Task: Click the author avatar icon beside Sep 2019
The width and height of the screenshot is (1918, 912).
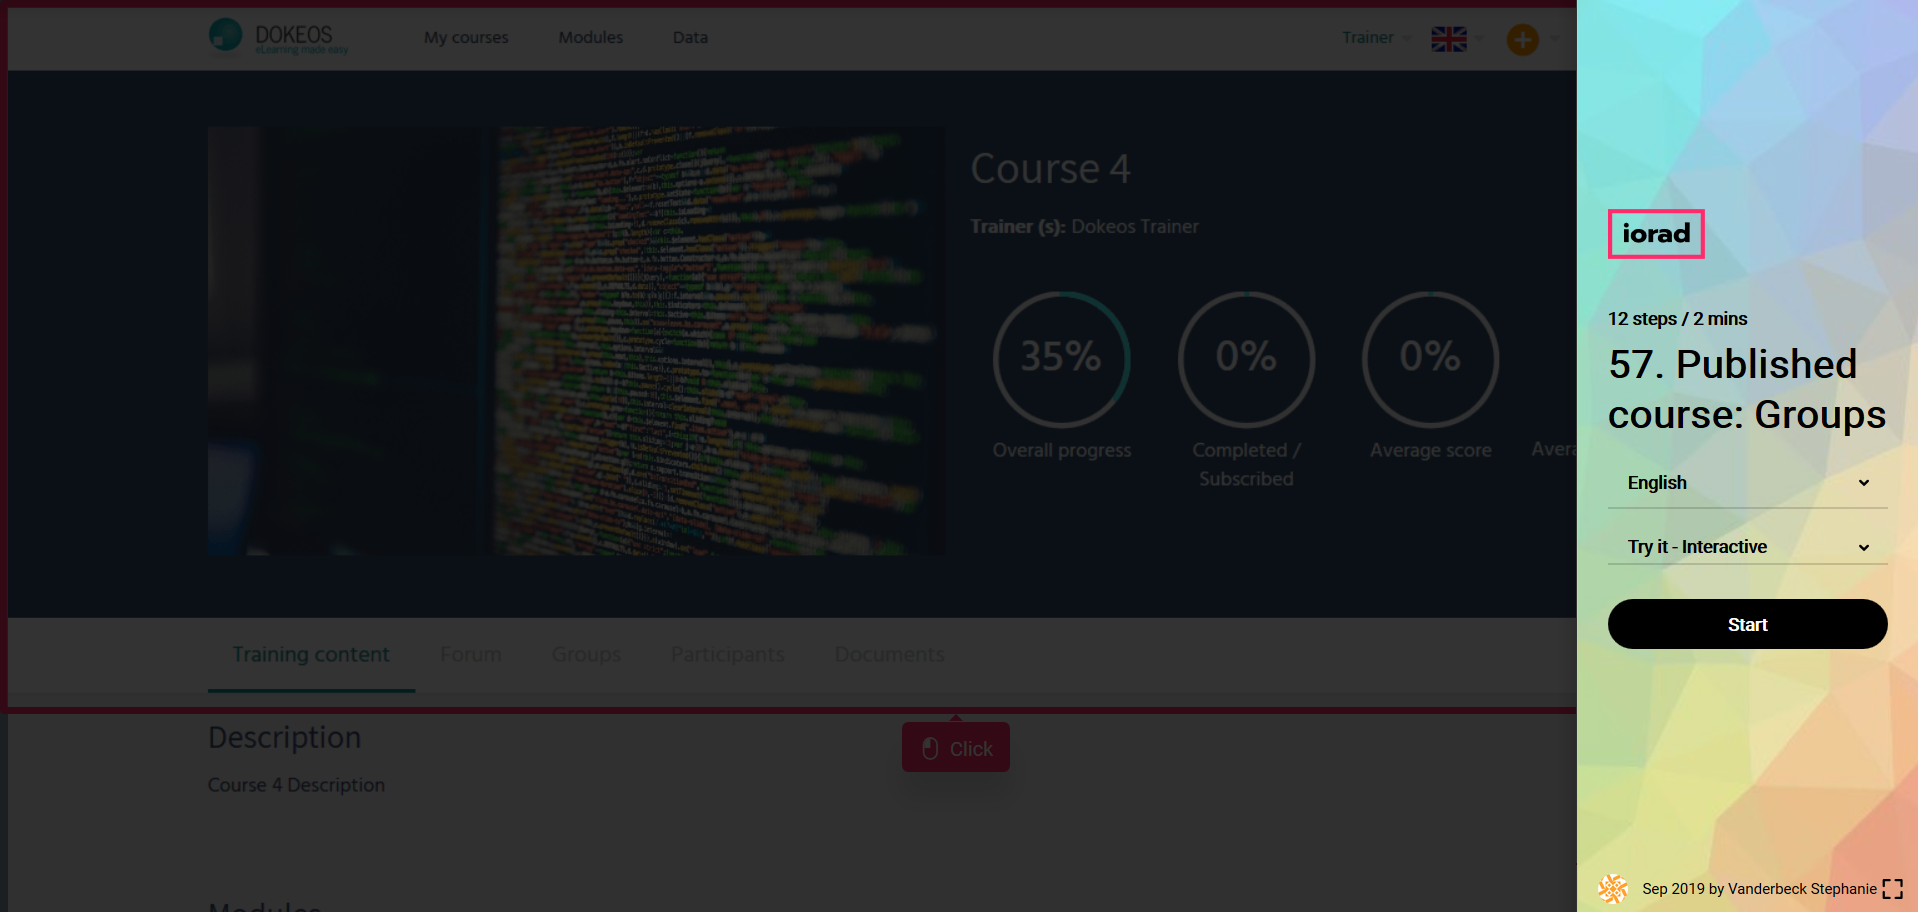Action: pyautogui.click(x=1612, y=888)
